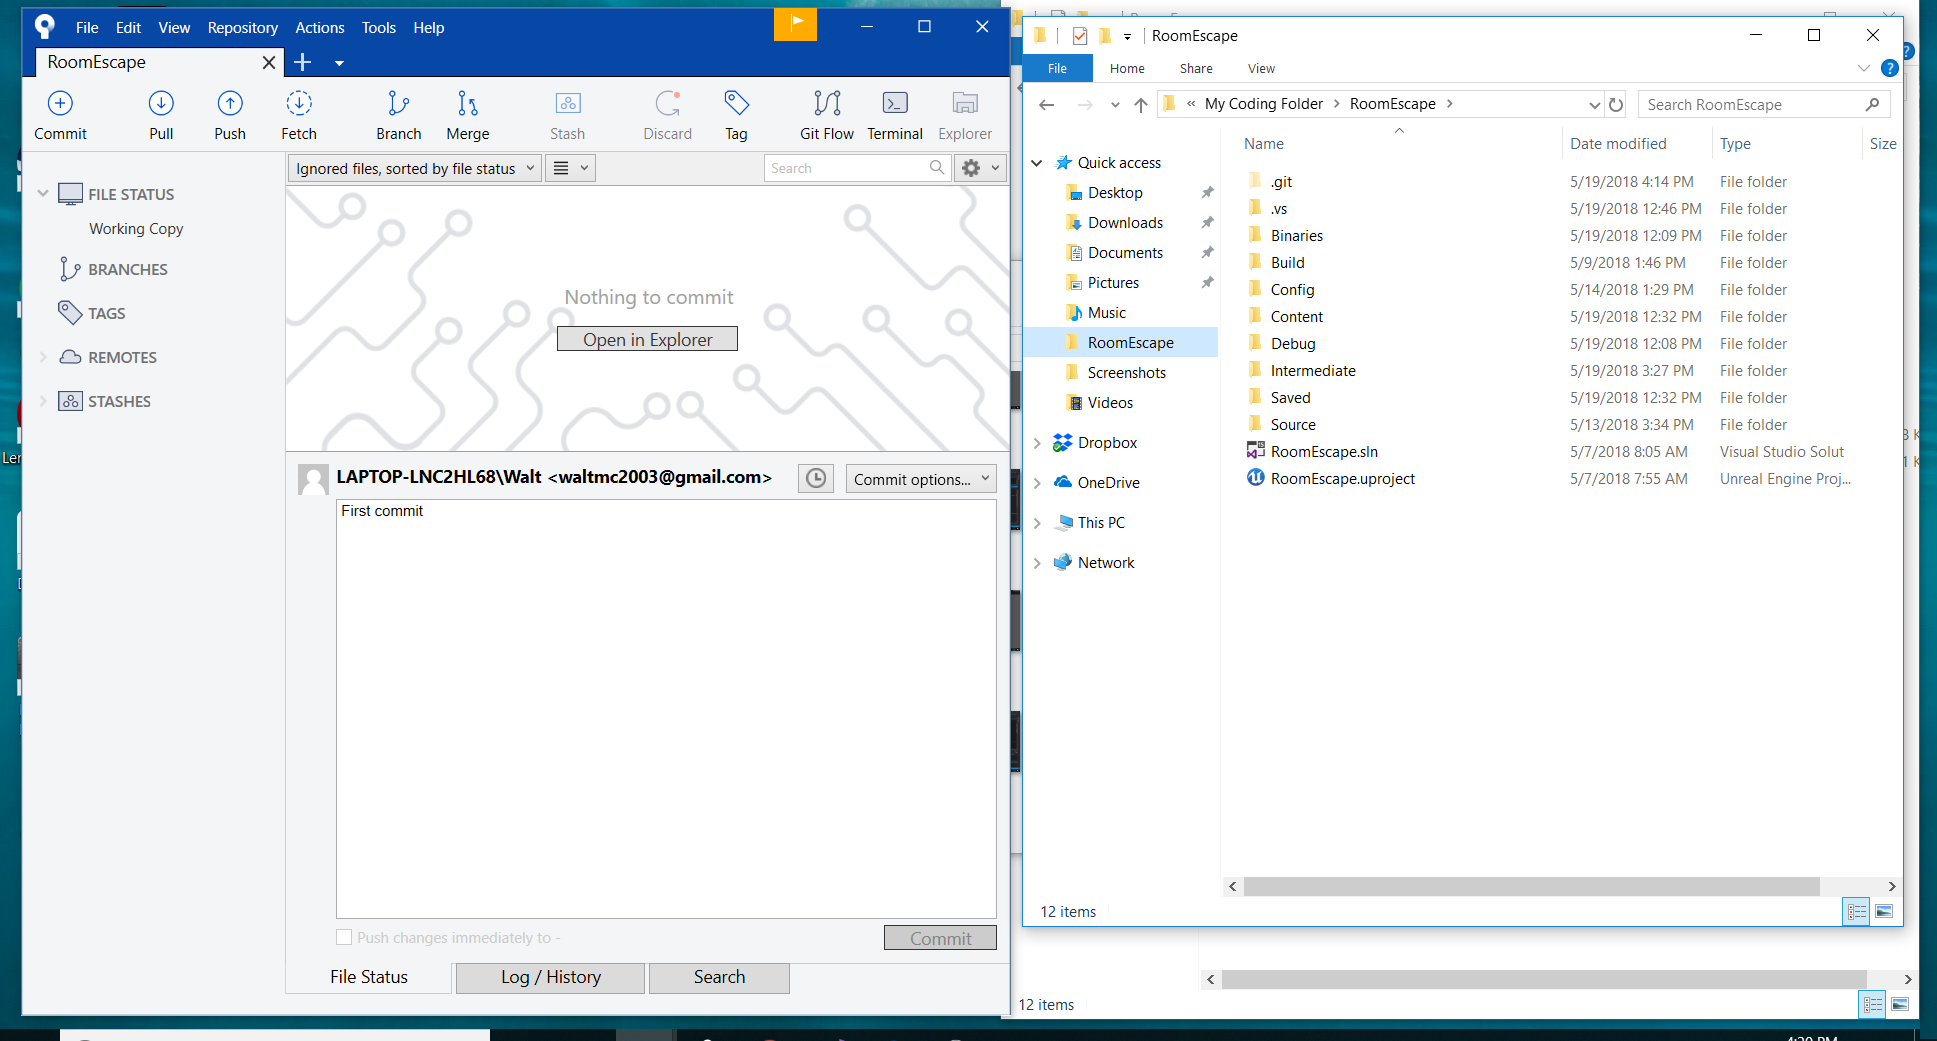Viewport: 1937px width, 1041px height.
Task: Go up one folder level in File Explorer
Action: (x=1141, y=104)
